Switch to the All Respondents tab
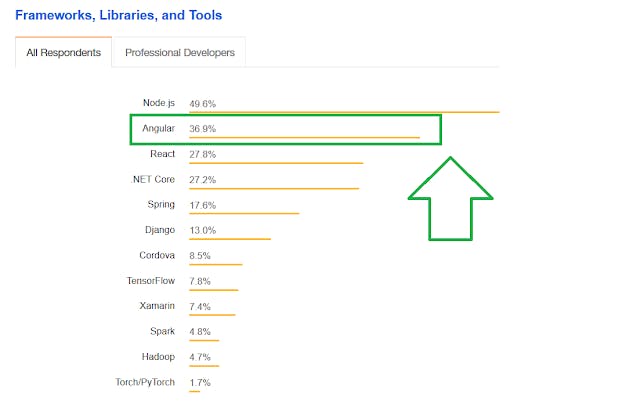Screen dimensions: 640x404 [63, 53]
